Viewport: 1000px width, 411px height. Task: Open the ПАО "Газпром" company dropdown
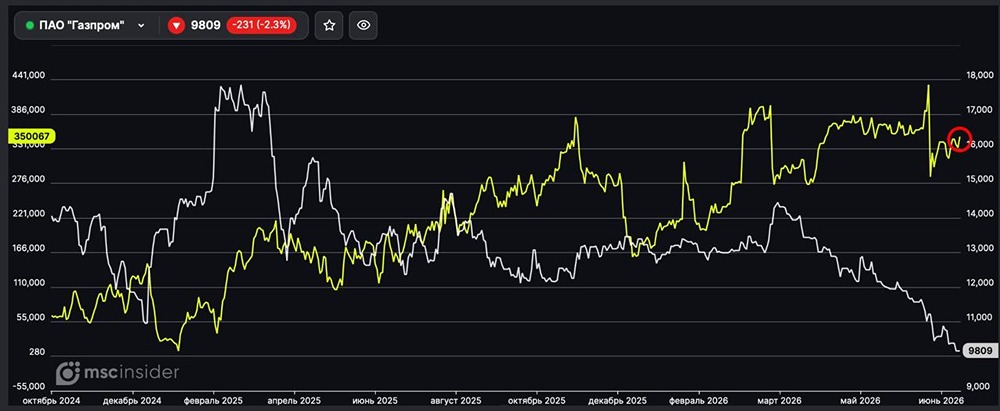click(x=85, y=26)
